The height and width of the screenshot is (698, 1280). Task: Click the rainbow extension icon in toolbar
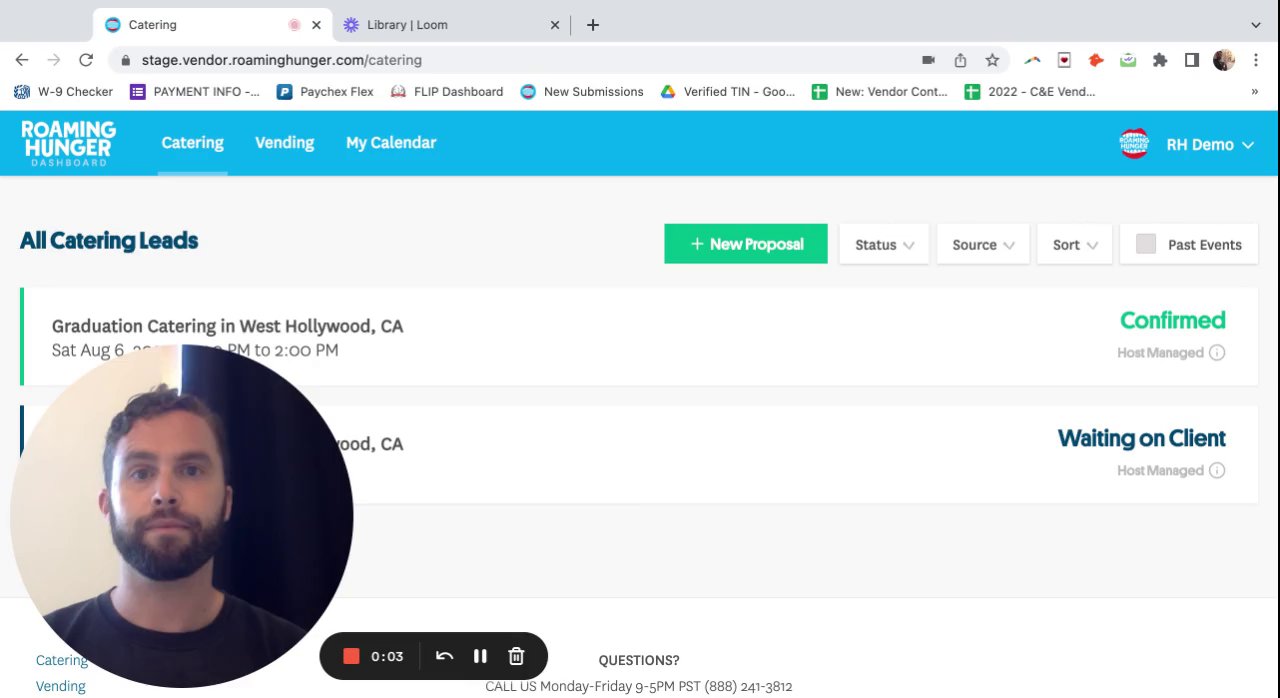click(1032, 60)
